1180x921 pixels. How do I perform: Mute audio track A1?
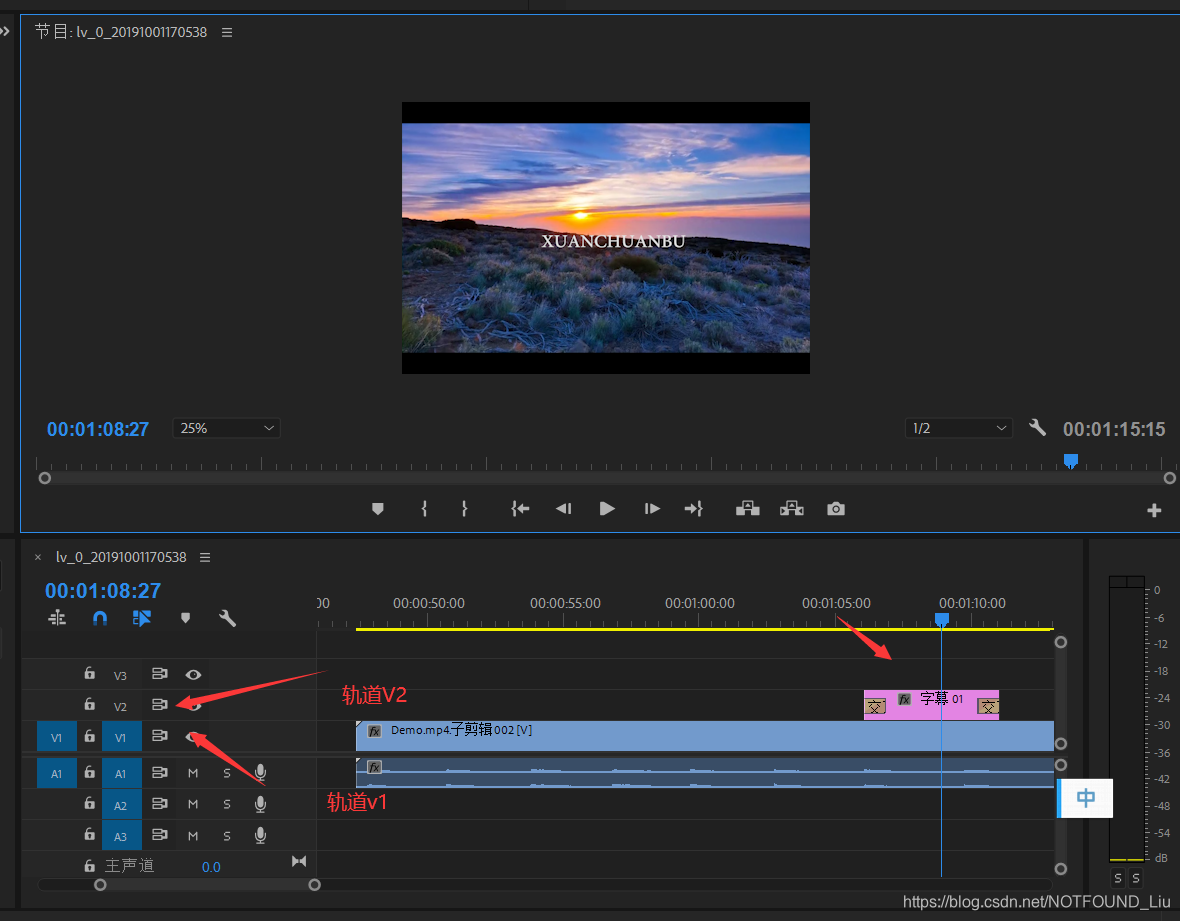(193, 773)
